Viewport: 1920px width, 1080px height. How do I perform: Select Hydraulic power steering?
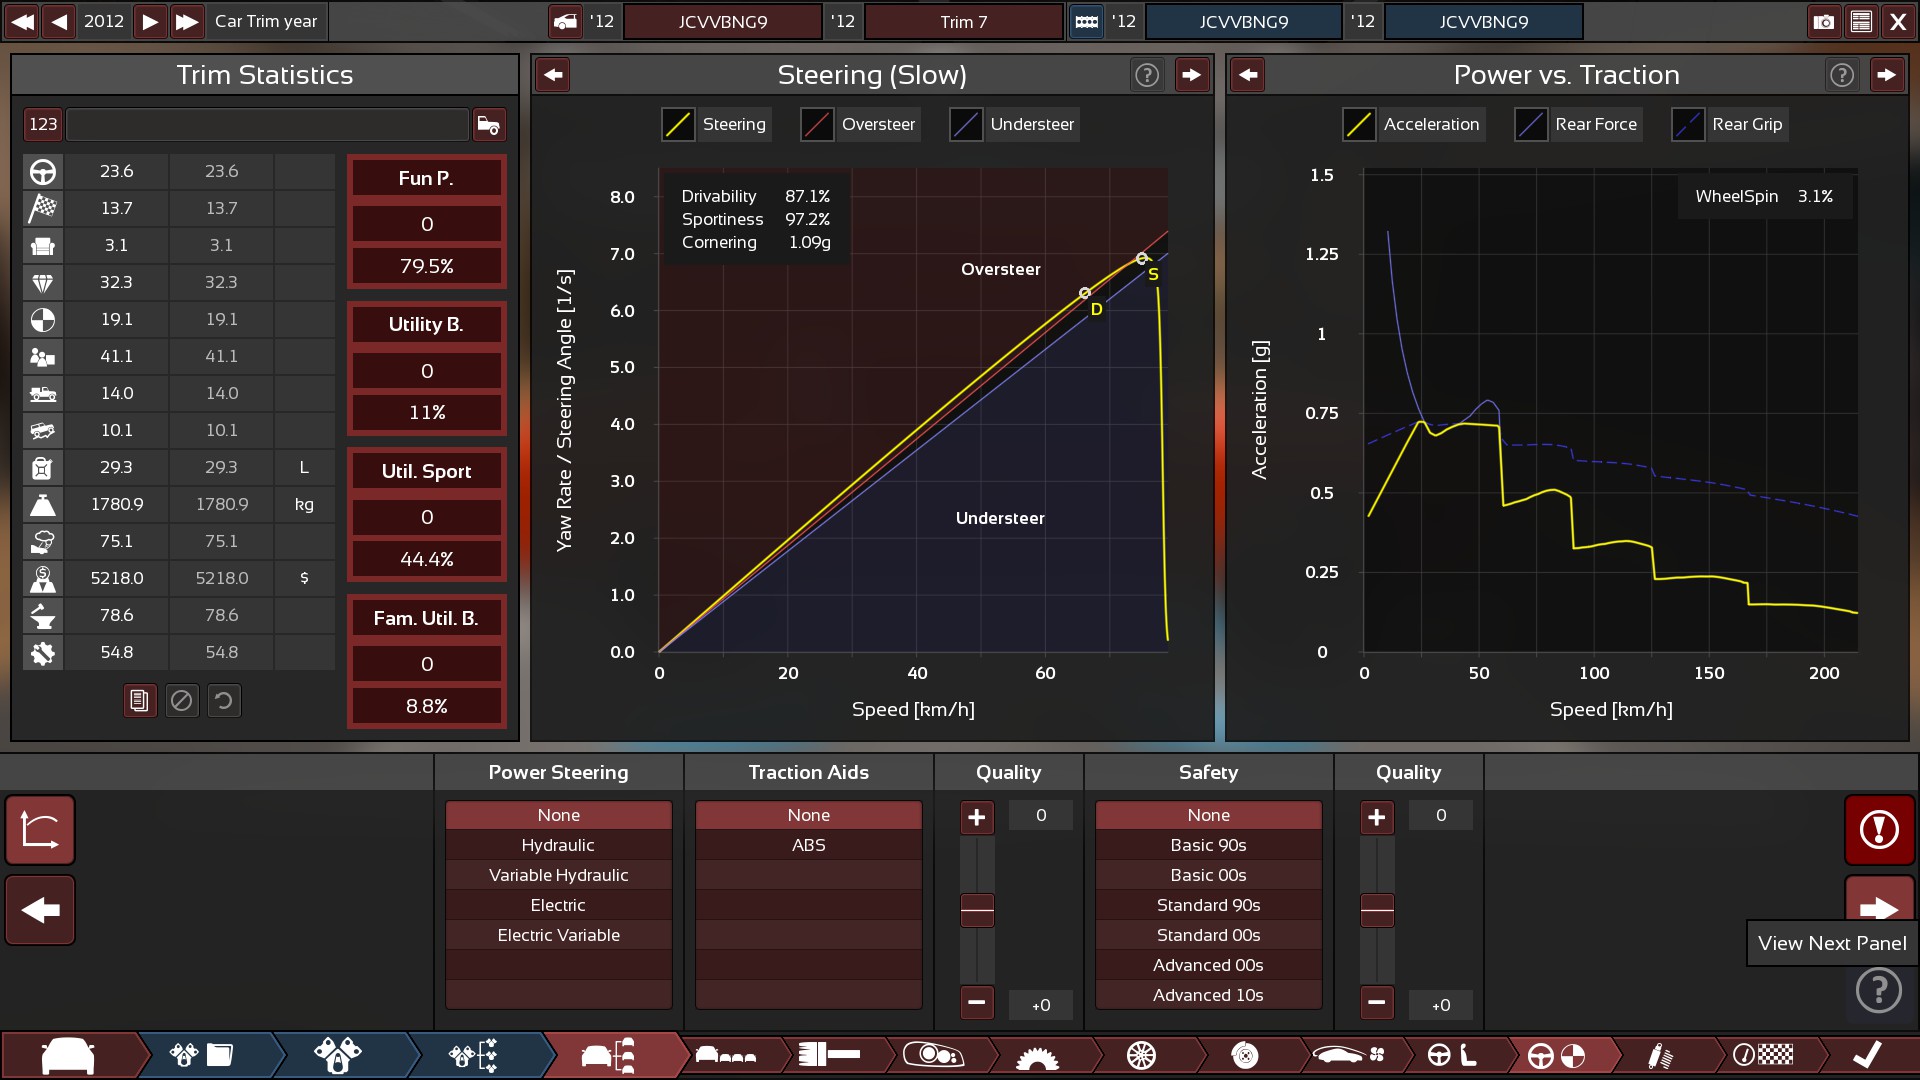(558, 845)
